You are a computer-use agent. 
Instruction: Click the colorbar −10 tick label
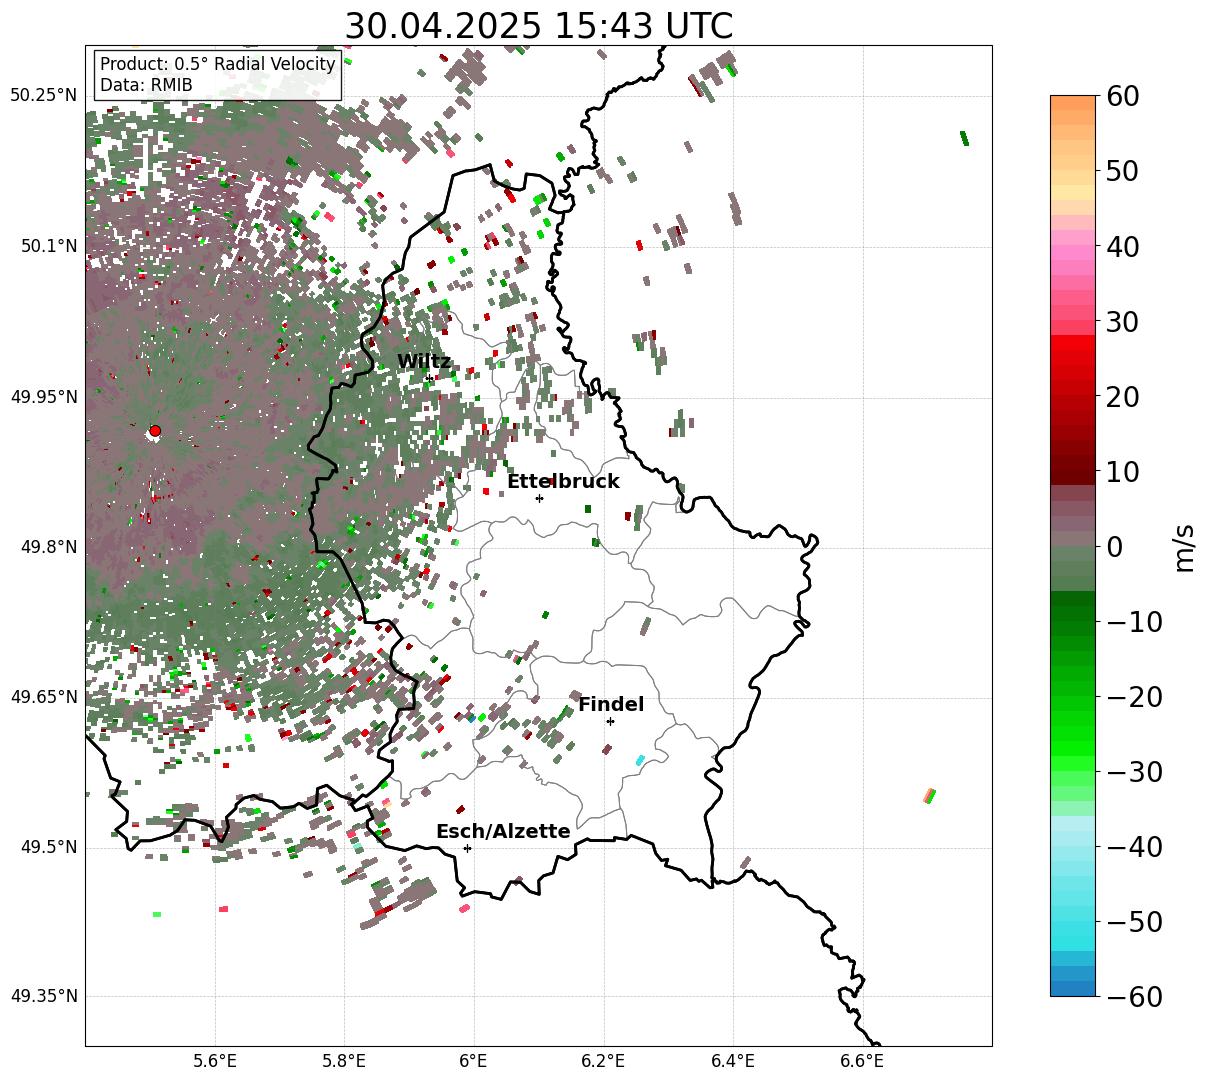coord(1134,622)
